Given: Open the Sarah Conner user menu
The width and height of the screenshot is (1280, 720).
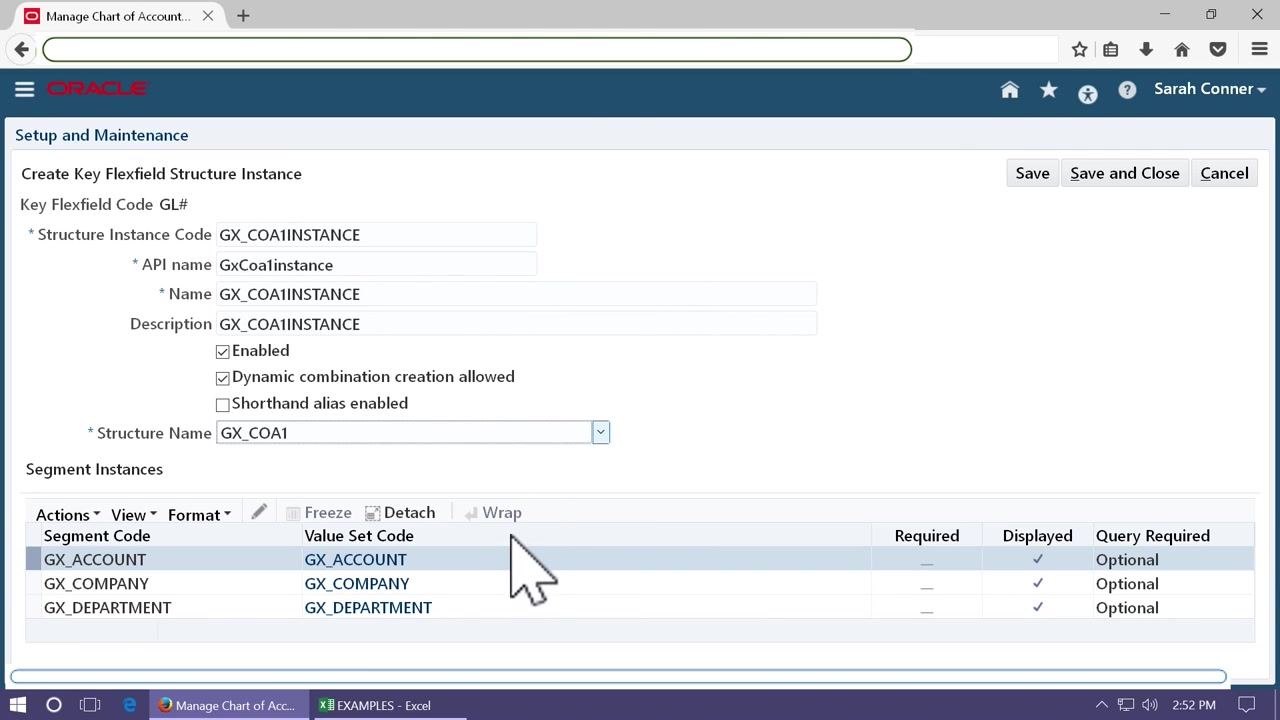Looking at the screenshot, I should [x=1210, y=89].
